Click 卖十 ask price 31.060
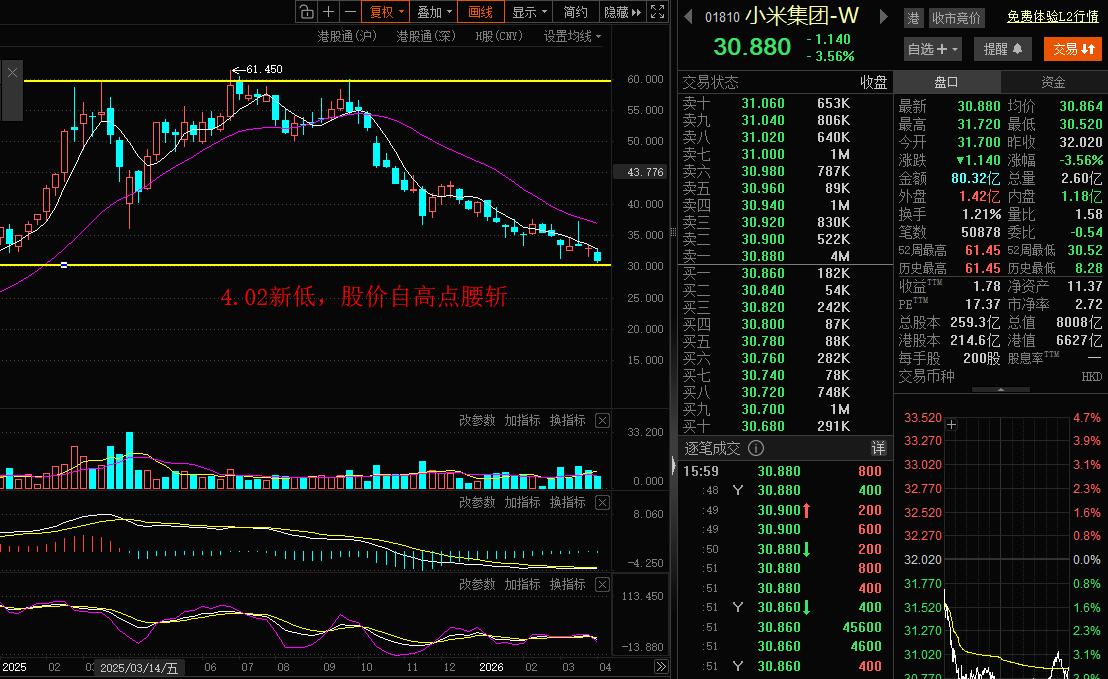Screen dimensions: 1108x679 coord(762,103)
